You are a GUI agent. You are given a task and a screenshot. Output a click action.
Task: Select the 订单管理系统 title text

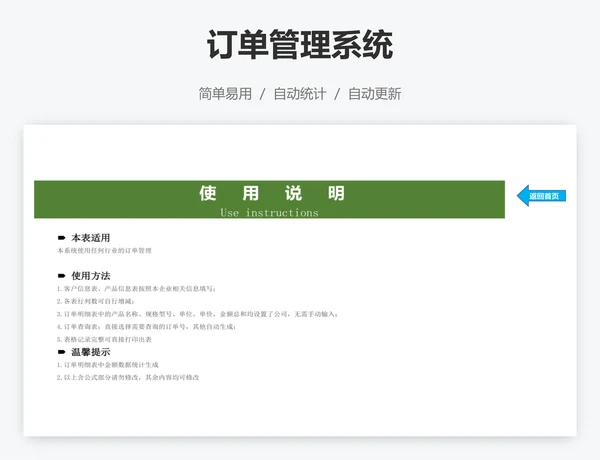click(x=300, y=44)
